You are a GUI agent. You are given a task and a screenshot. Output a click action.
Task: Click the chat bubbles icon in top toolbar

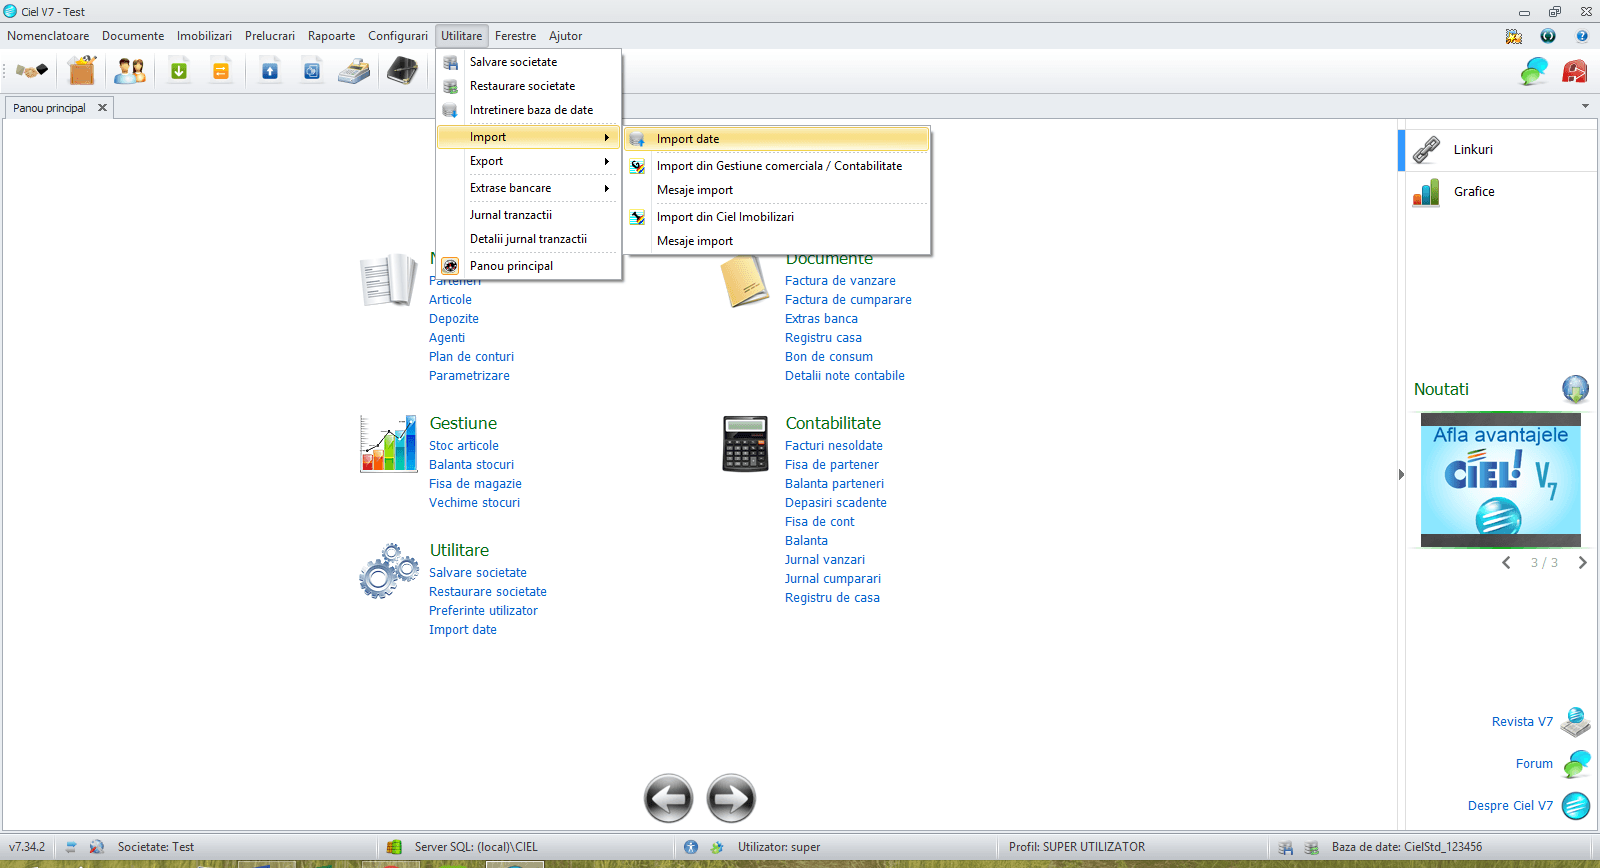(1534, 71)
